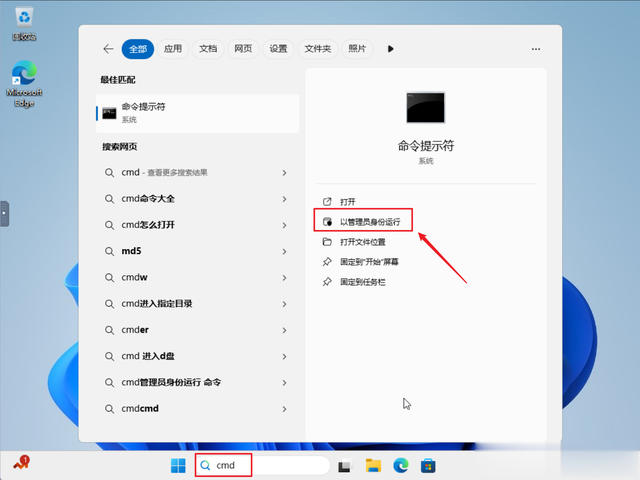Select the md5 suggestion
This screenshot has height=480, width=640.
pos(198,251)
